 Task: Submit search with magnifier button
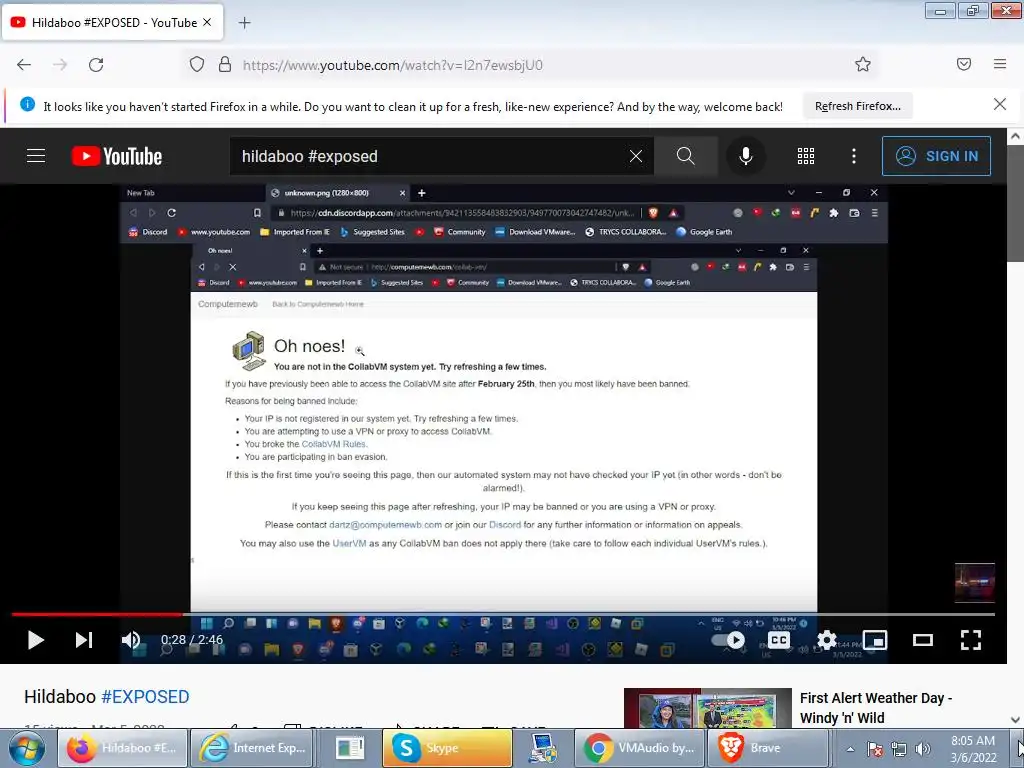click(x=685, y=156)
